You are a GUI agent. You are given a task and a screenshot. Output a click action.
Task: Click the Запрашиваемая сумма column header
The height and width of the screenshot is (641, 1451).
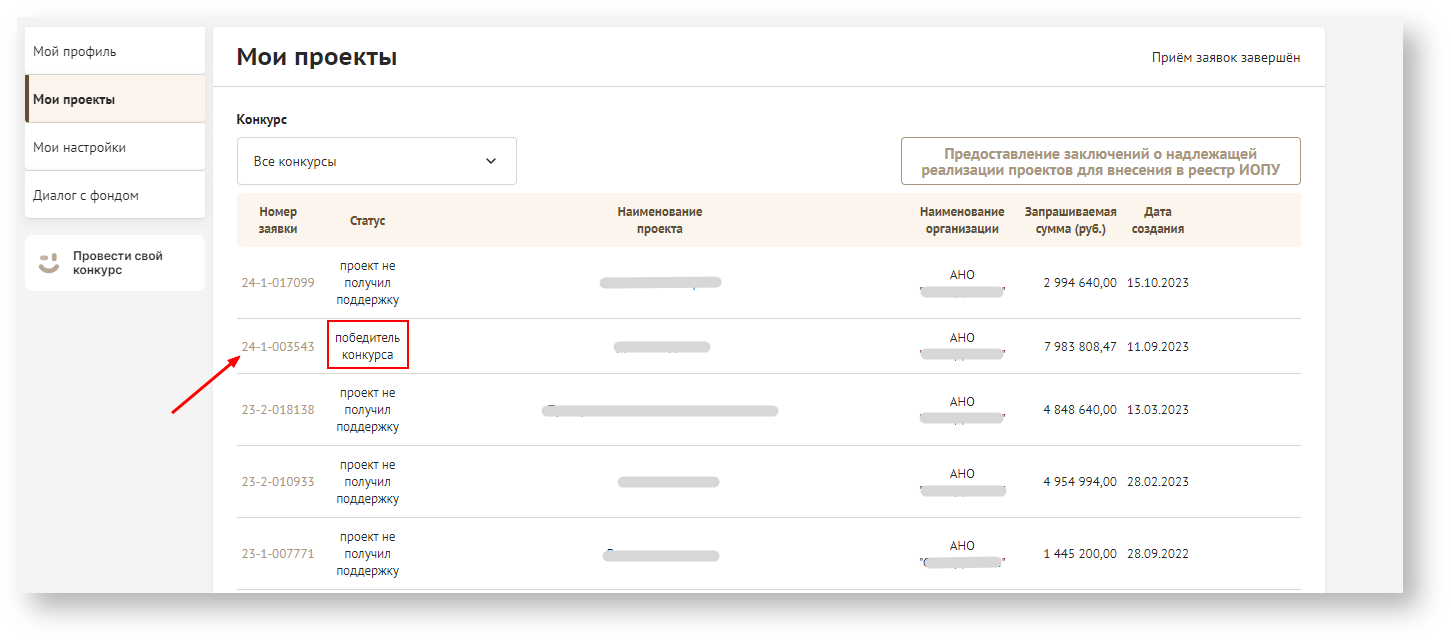coord(1070,220)
